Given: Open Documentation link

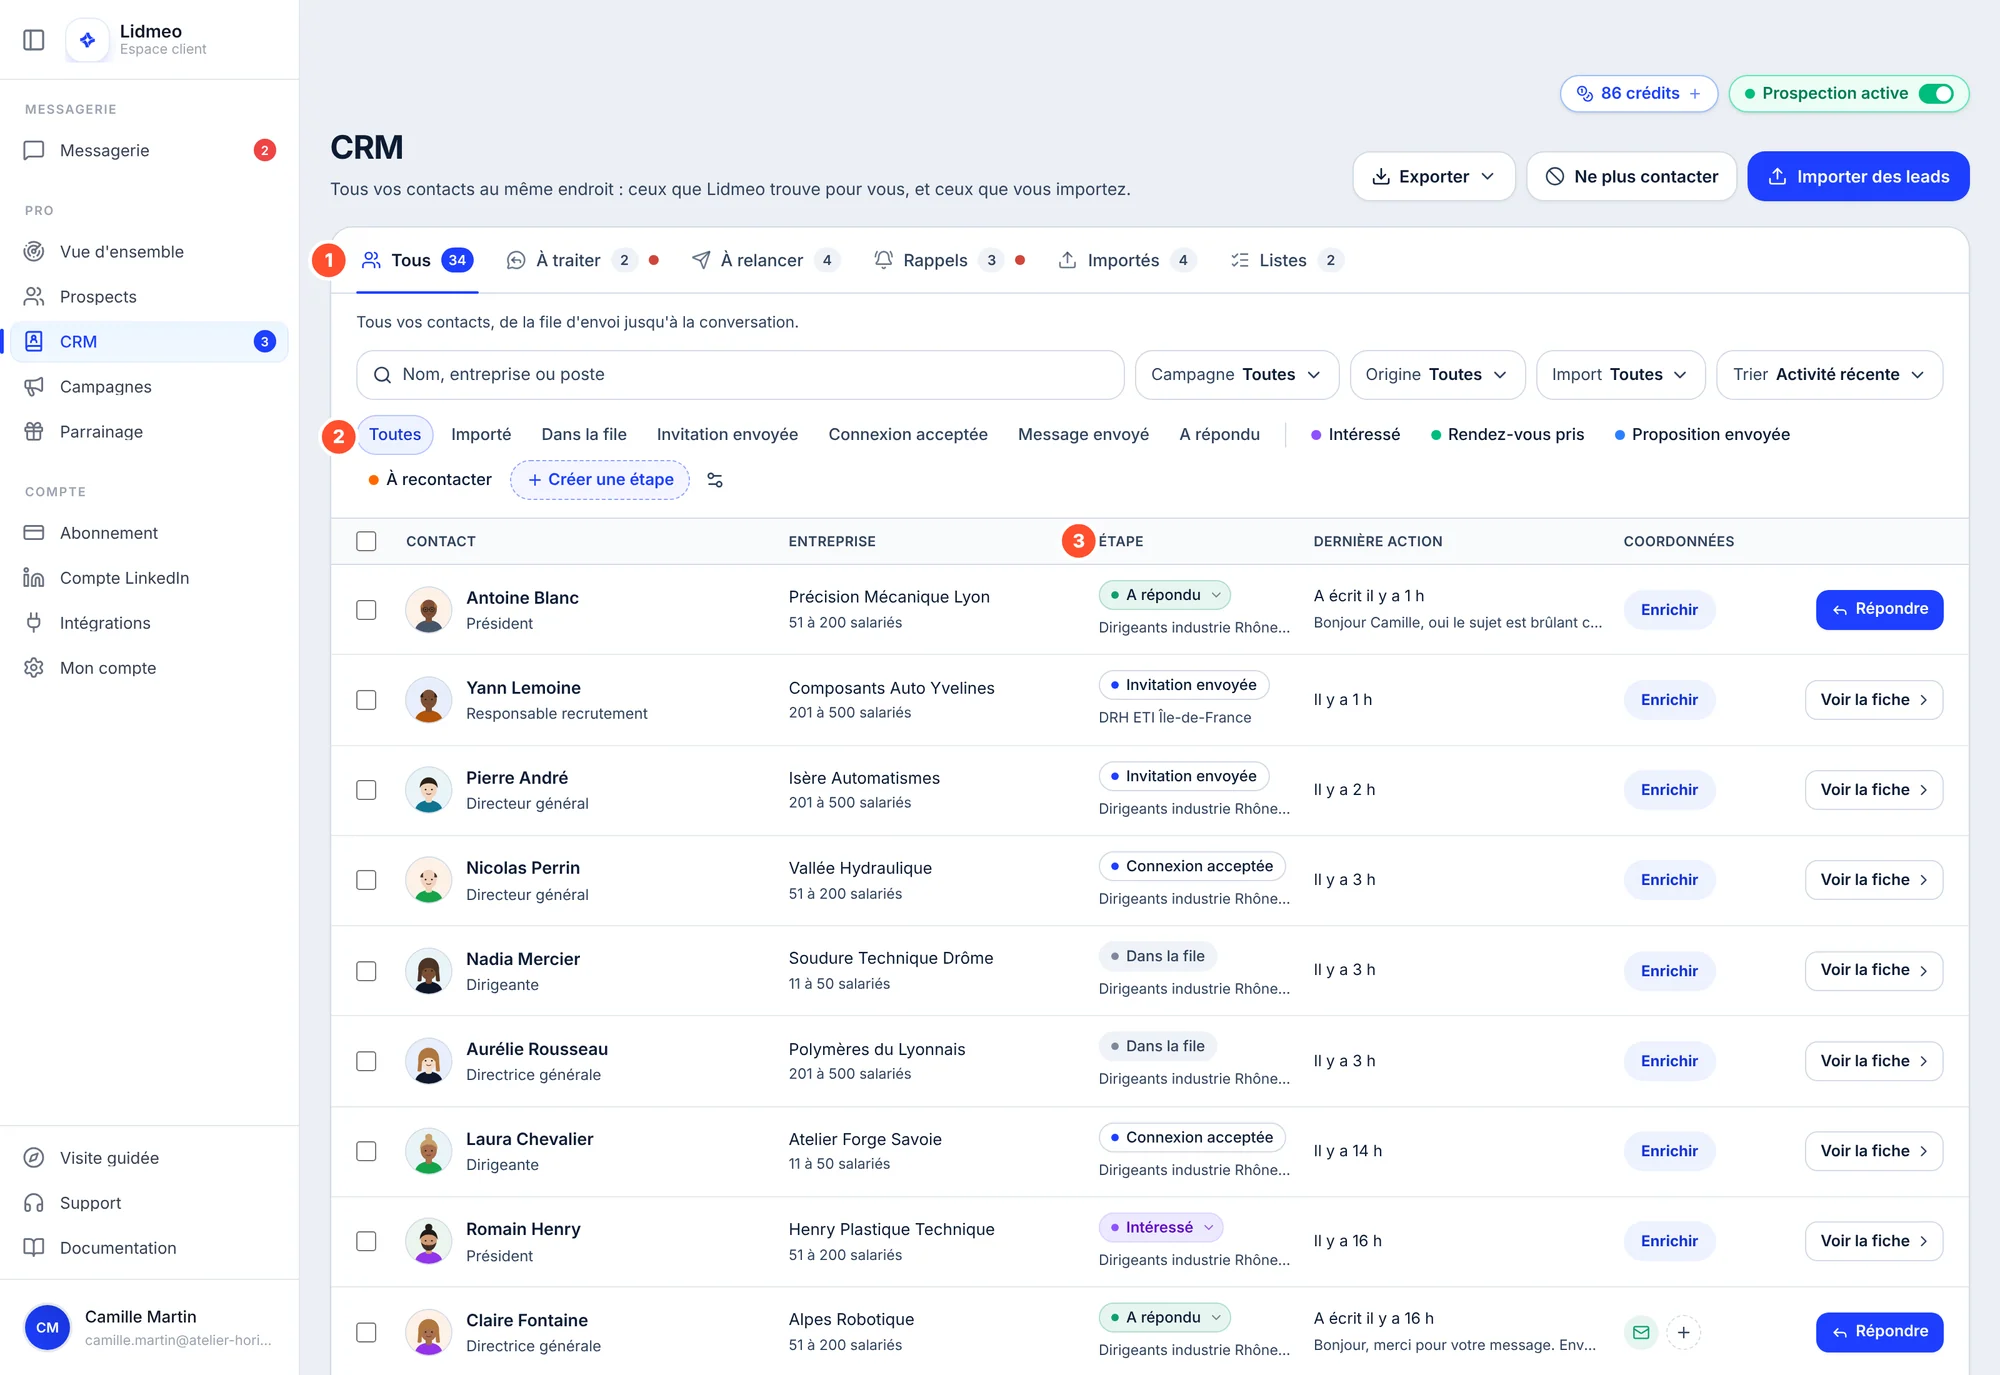Looking at the screenshot, I should [150, 1247].
